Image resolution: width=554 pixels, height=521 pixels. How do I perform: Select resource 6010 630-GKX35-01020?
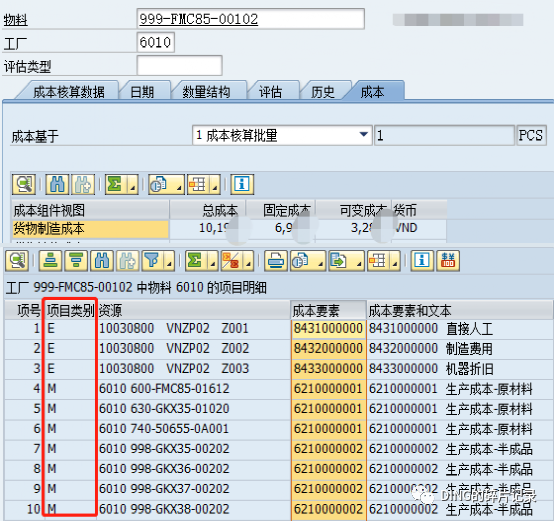point(193,409)
